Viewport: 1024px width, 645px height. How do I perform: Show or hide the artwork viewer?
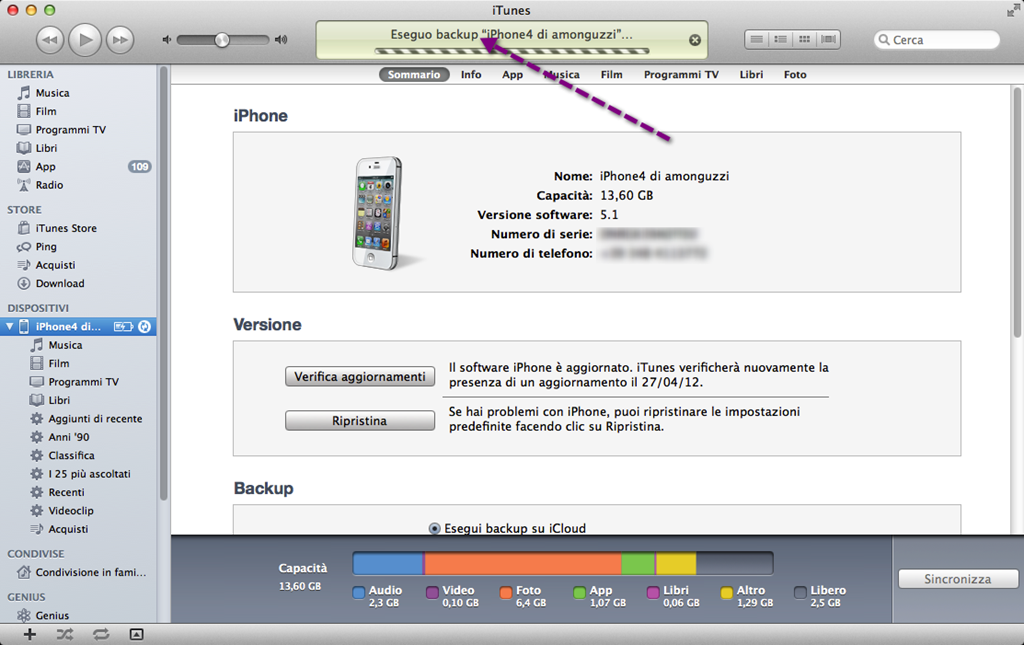click(x=136, y=634)
